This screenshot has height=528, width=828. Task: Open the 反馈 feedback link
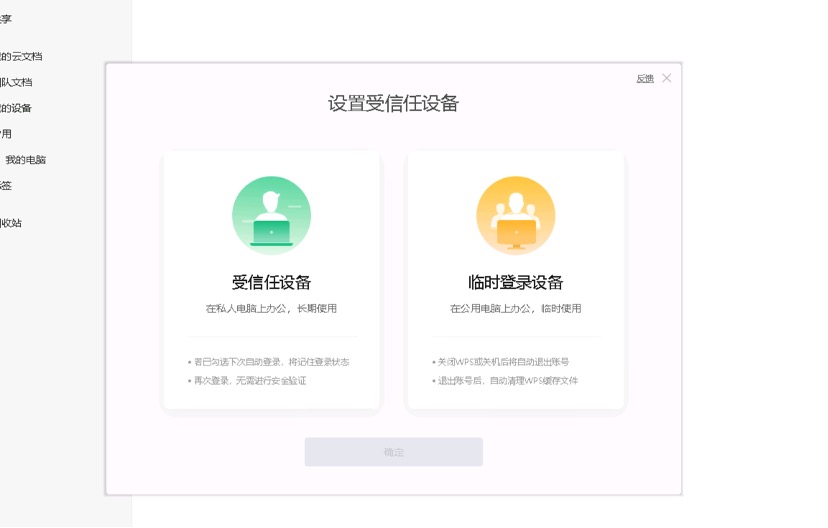[645, 79]
